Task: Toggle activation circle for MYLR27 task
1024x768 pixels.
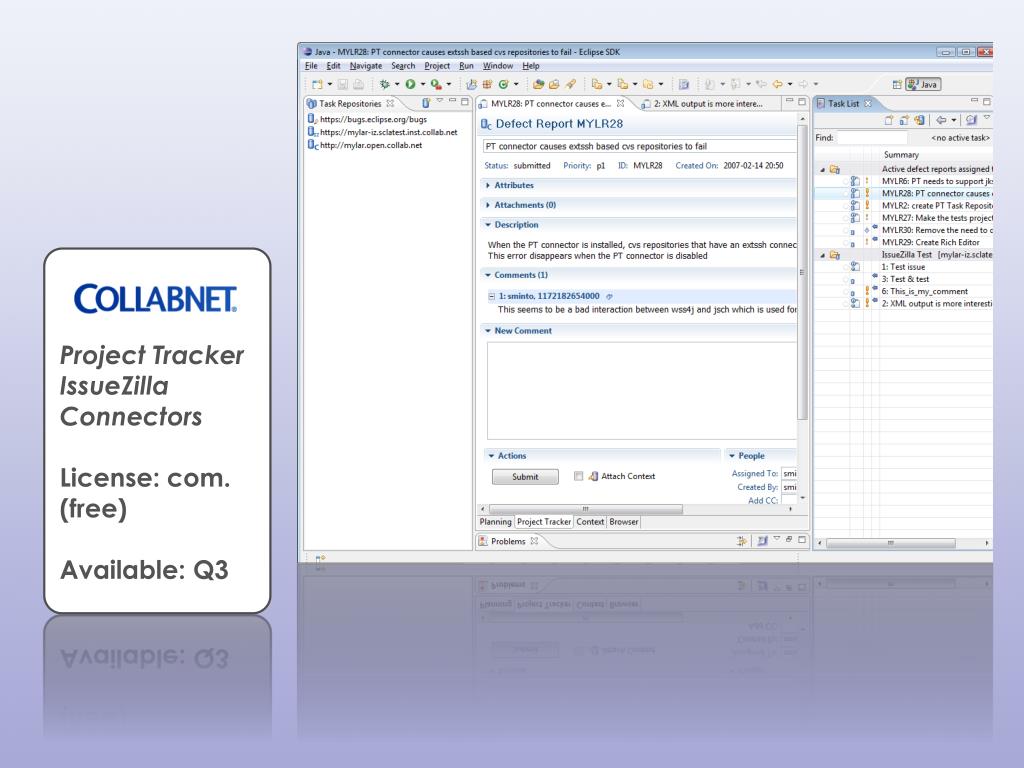Action: pos(845,218)
